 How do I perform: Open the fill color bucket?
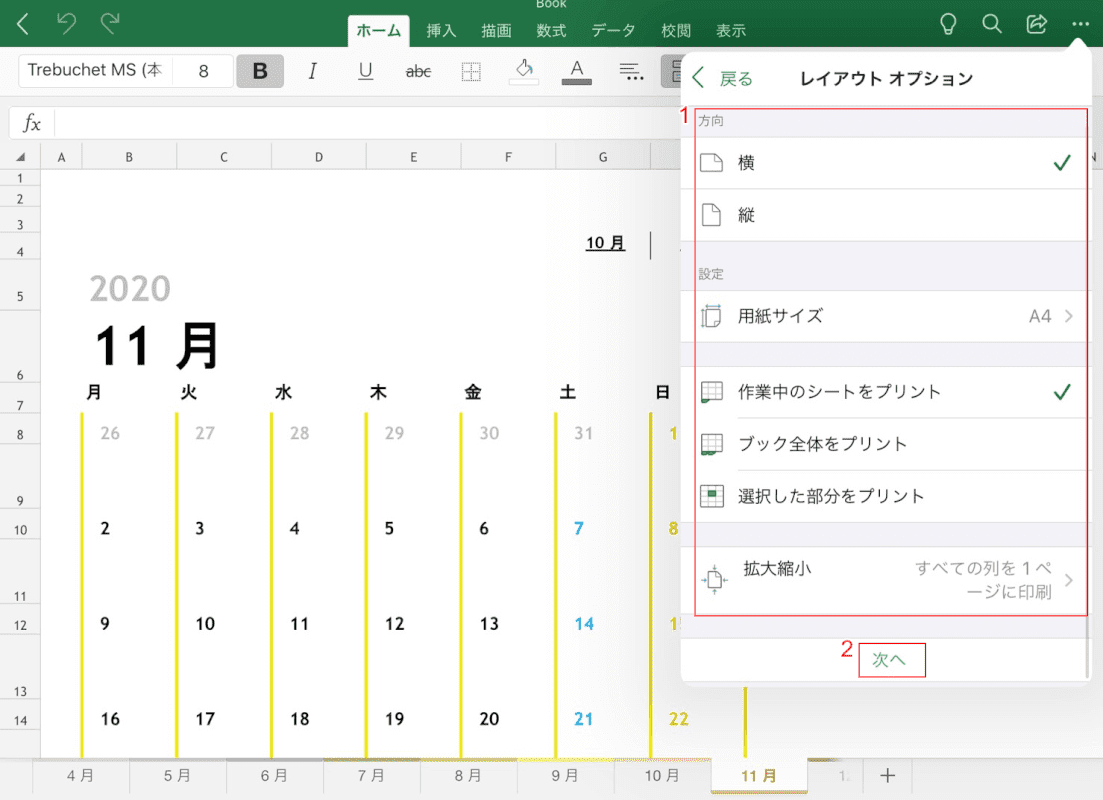click(x=523, y=71)
